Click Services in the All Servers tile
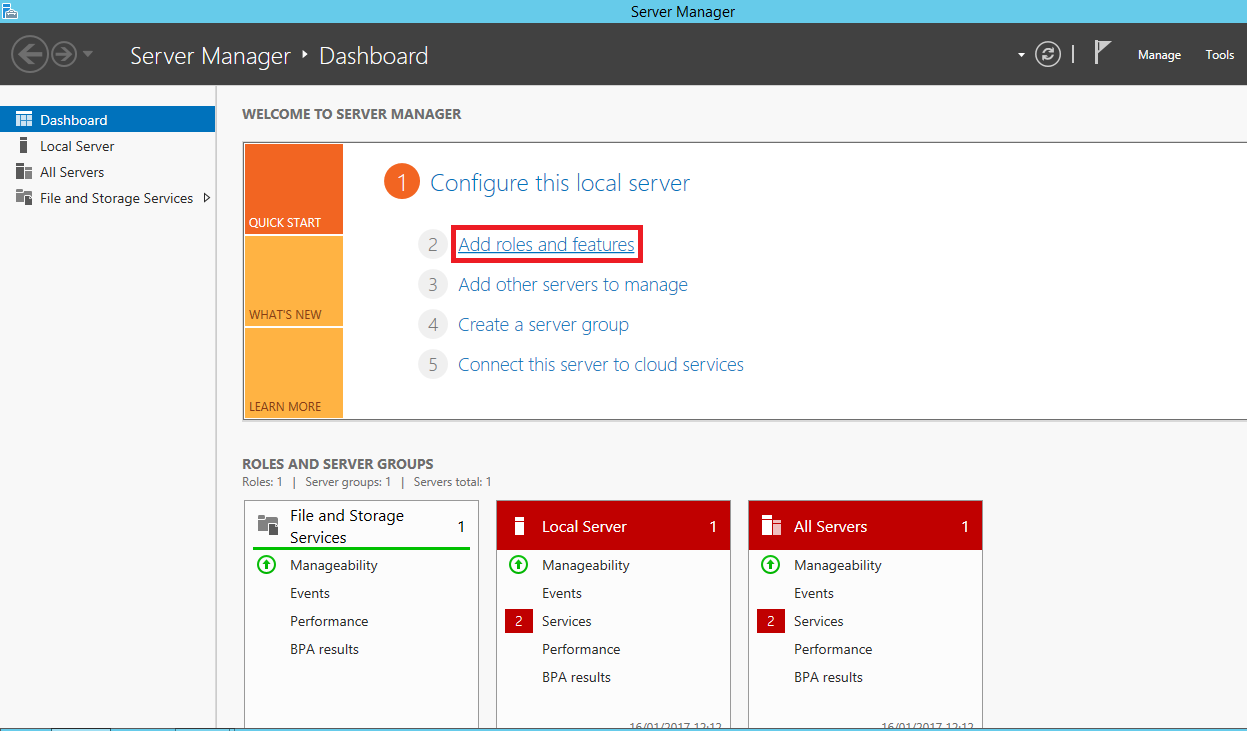This screenshot has height=731, width=1247. click(x=819, y=621)
